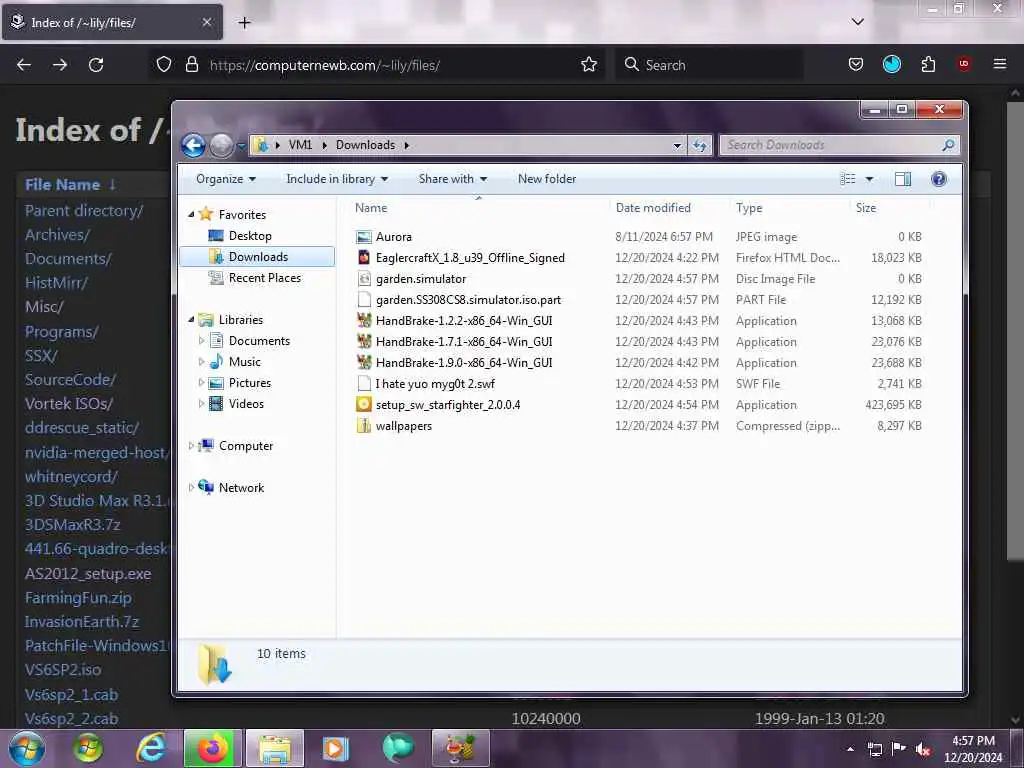This screenshot has width=1024, height=768.
Task: Select setup_sw_starfighter installer icon
Action: click(x=364, y=405)
